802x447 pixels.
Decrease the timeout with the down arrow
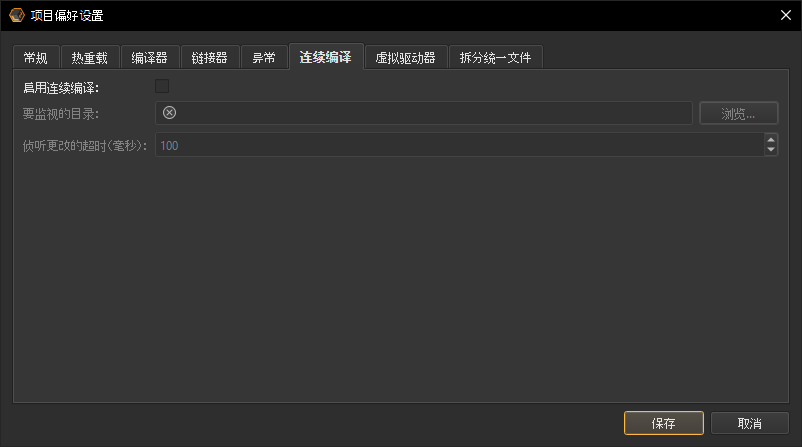click(771, 150)
